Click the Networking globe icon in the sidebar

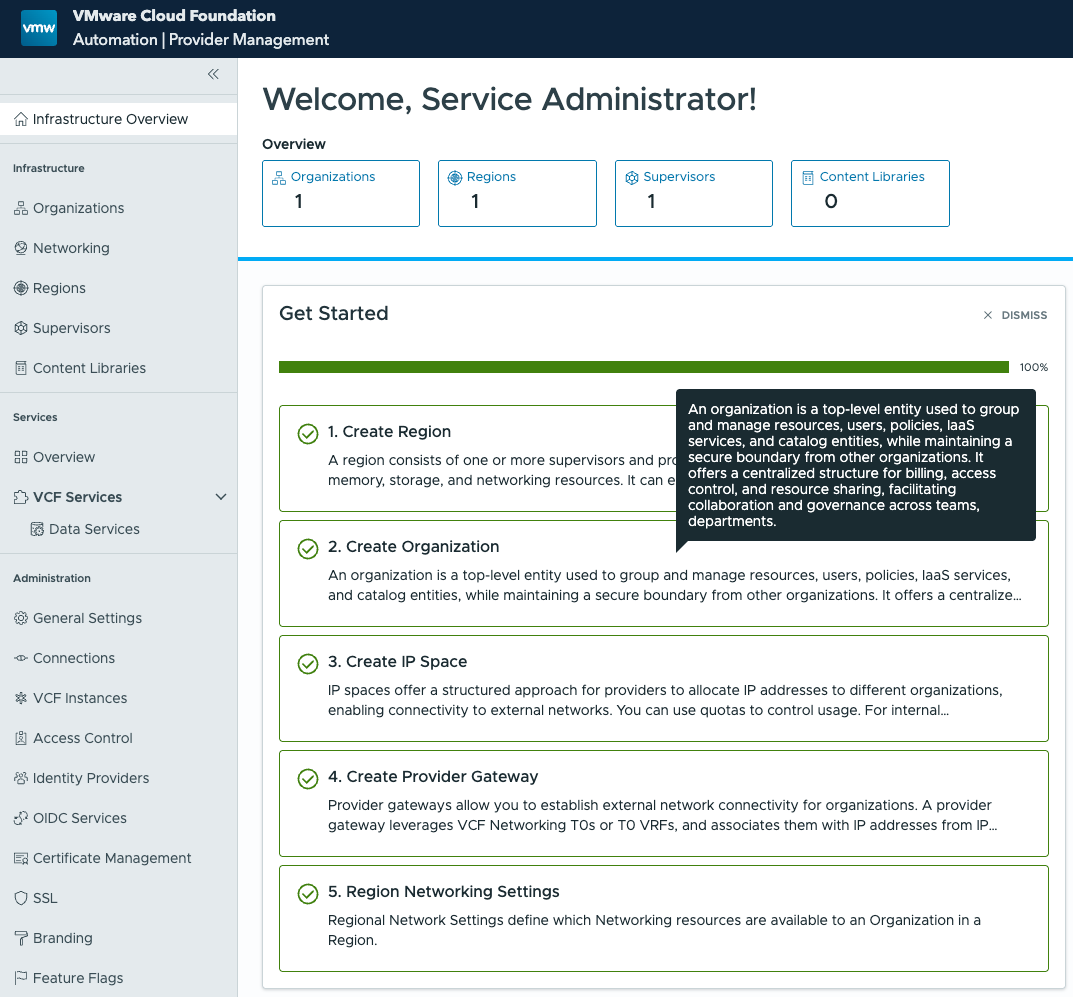[21, 248]
